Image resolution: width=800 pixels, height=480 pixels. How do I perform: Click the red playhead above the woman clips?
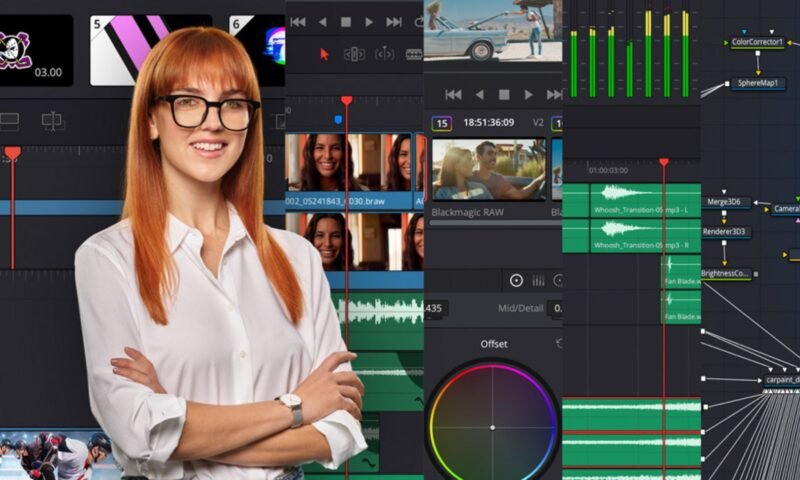(x=347, y=100)
